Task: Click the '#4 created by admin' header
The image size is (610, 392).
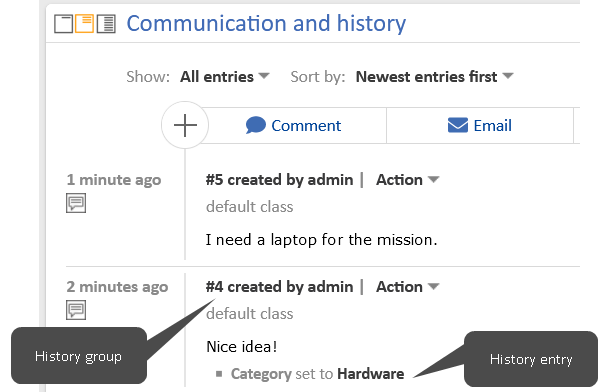Action: [279, 287]
